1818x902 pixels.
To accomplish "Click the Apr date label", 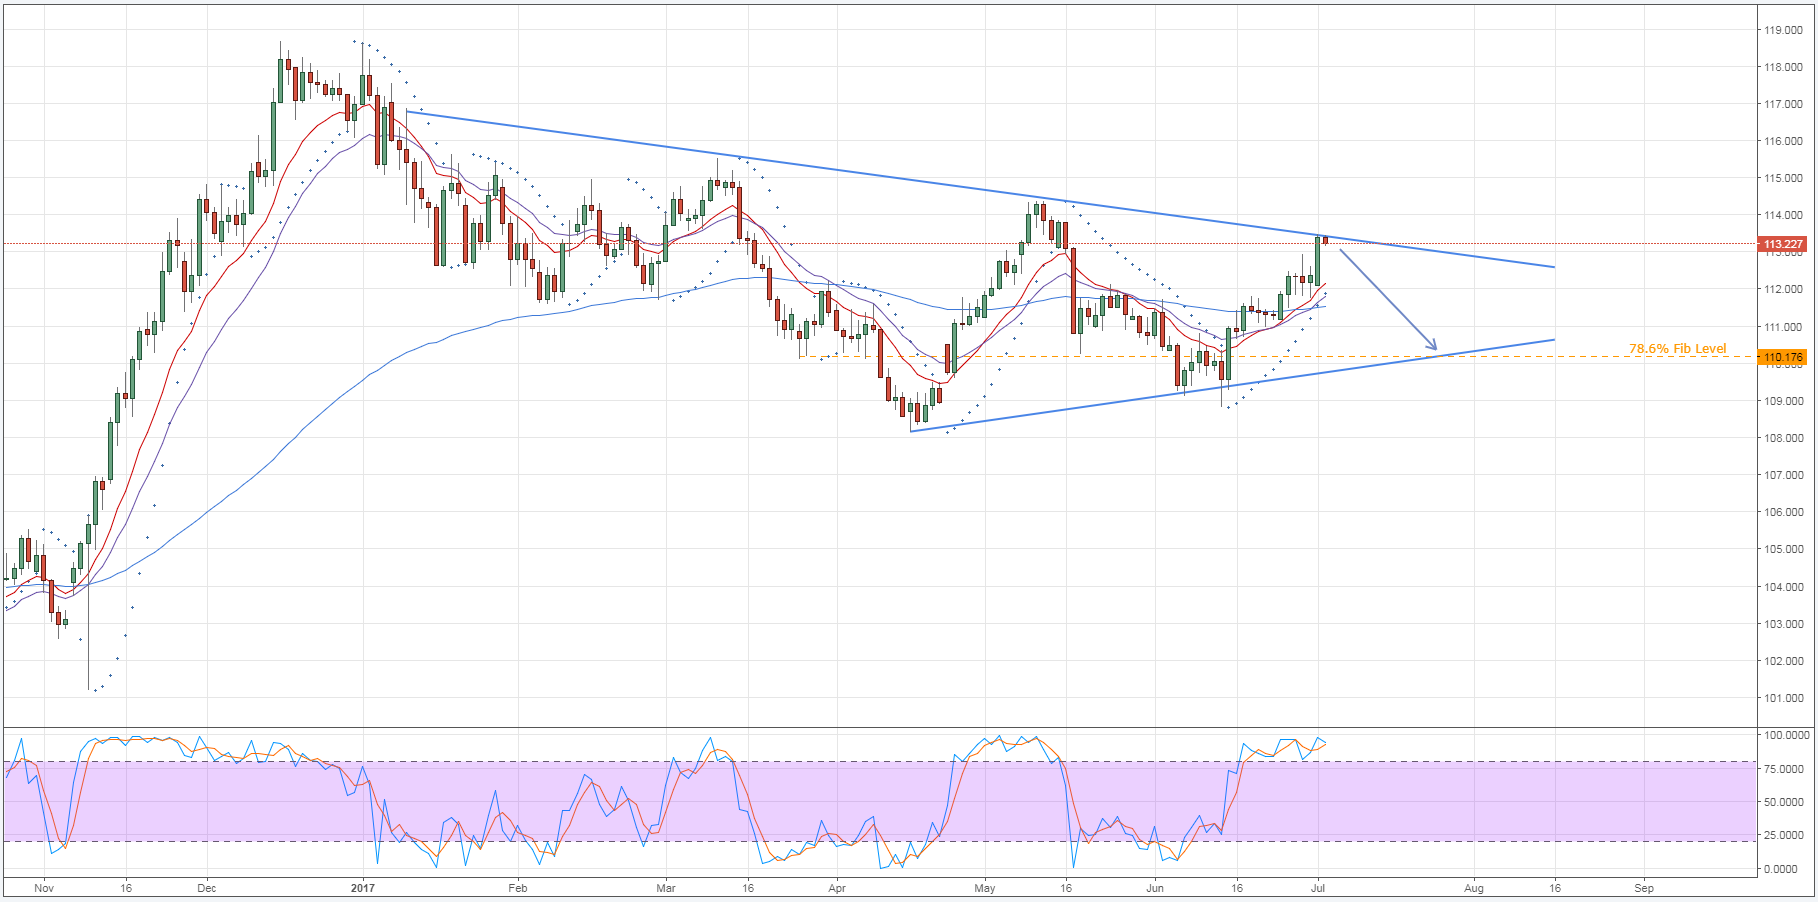I will (837, 887).
